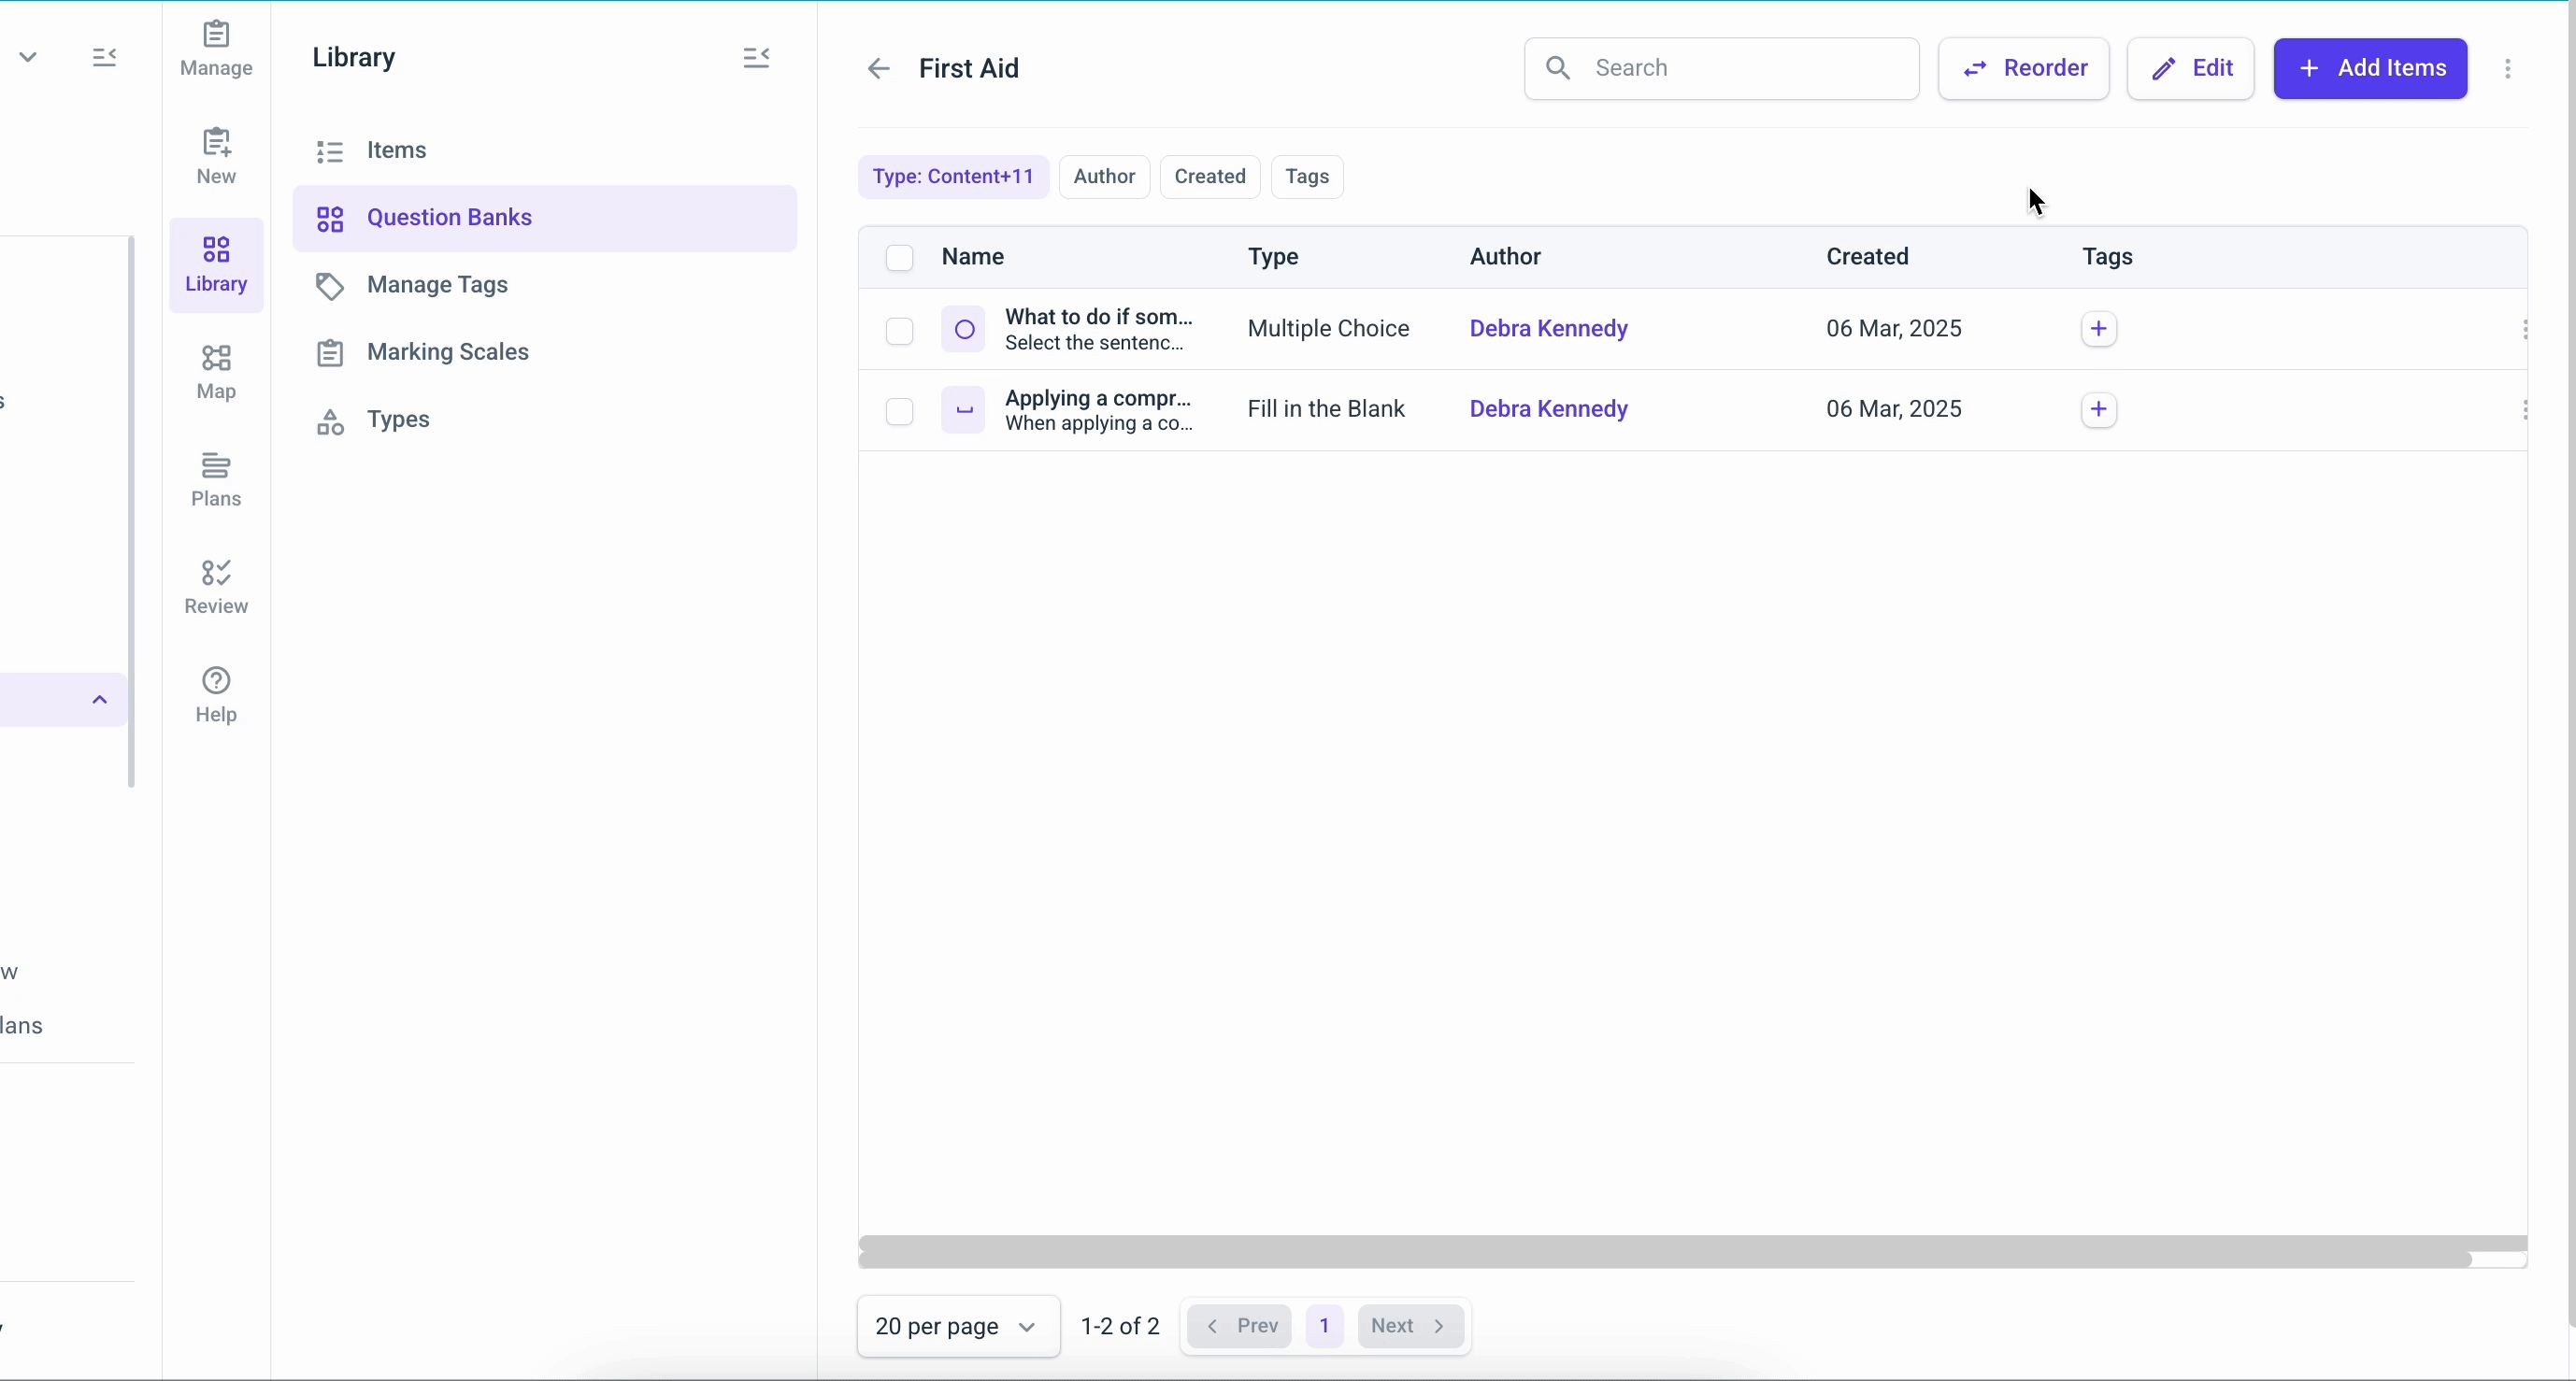
Task: Select Question Banks in Library menu
Action: pyautogui.click(x=545, y=219)
